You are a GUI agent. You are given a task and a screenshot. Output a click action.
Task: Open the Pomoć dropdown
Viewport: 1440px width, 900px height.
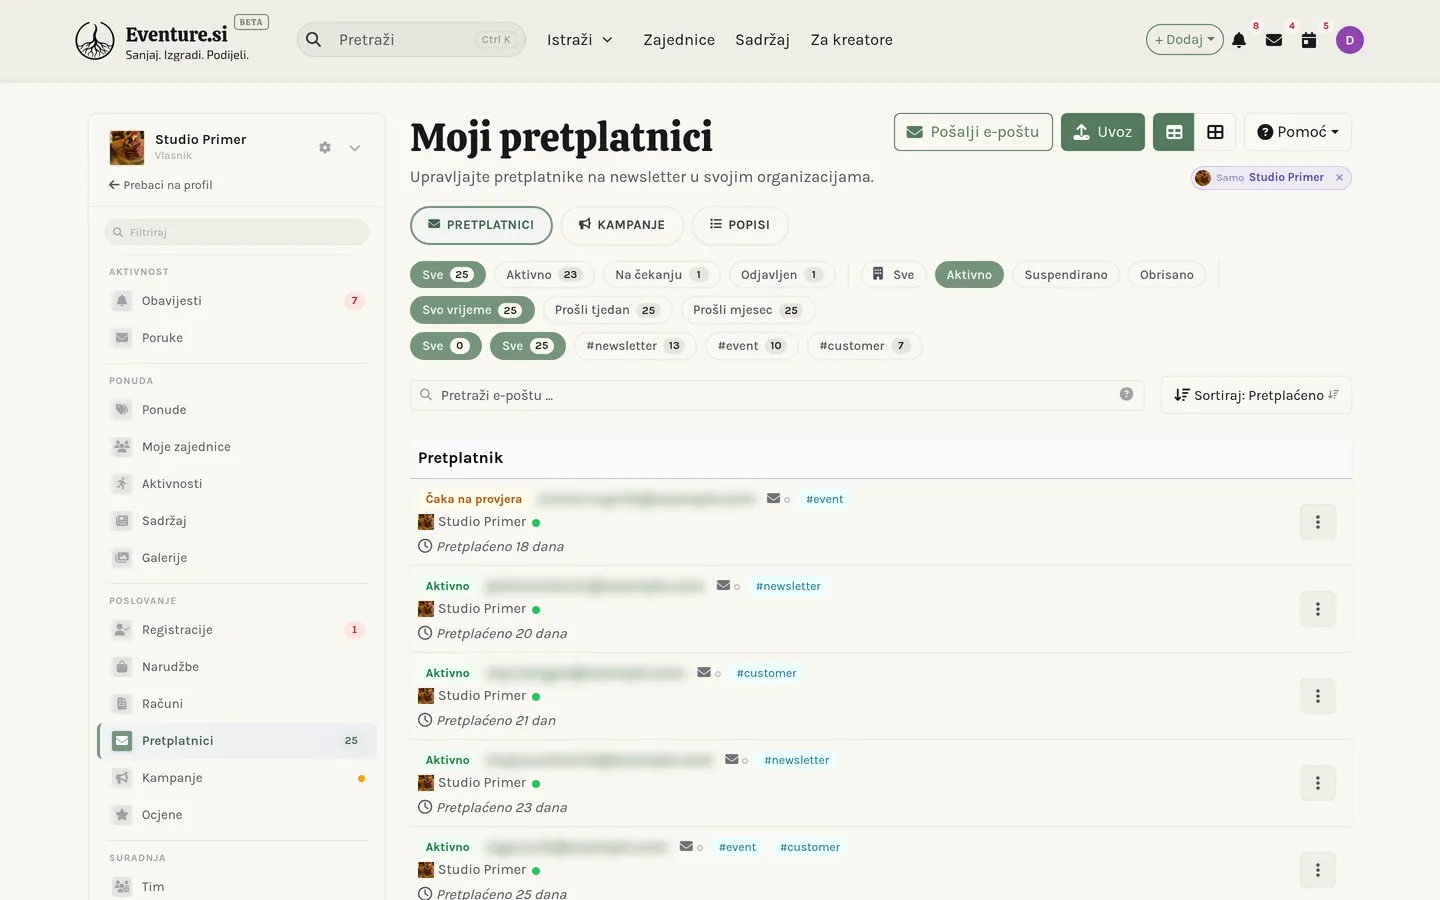[1298, 132]
